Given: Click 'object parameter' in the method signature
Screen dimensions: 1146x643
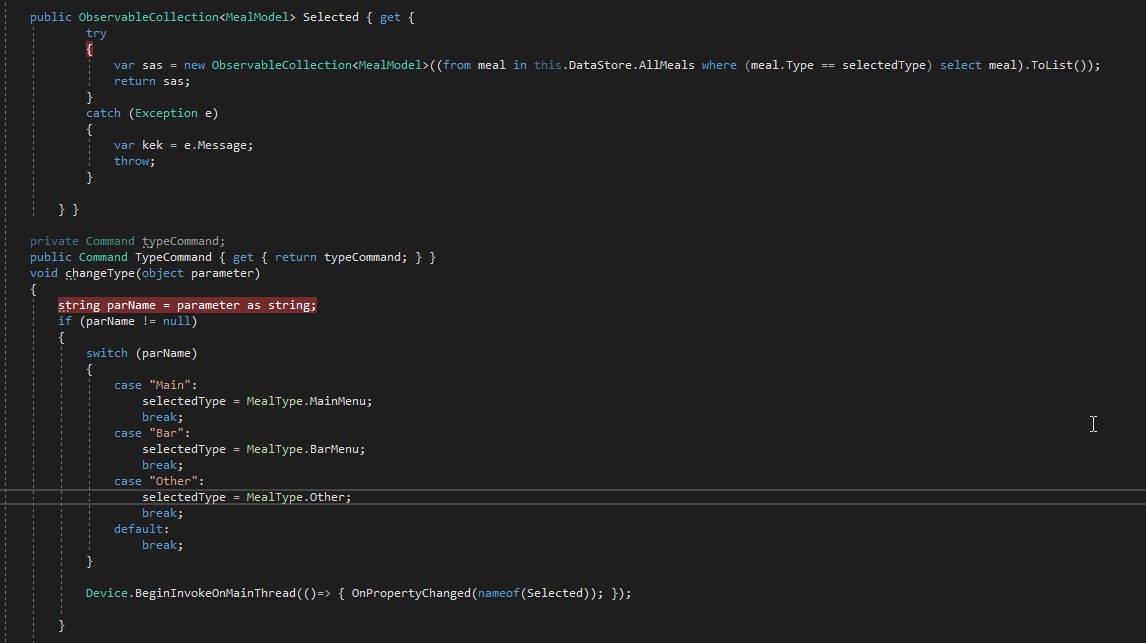Looking at the screenshot, I should 197,273.
